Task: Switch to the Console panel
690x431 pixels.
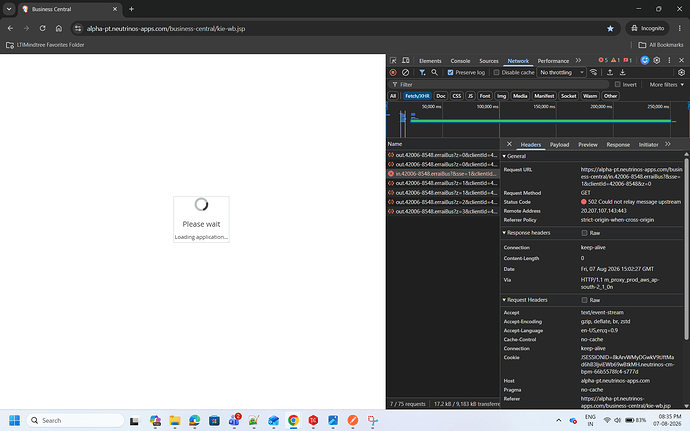Action: point(460,61)
